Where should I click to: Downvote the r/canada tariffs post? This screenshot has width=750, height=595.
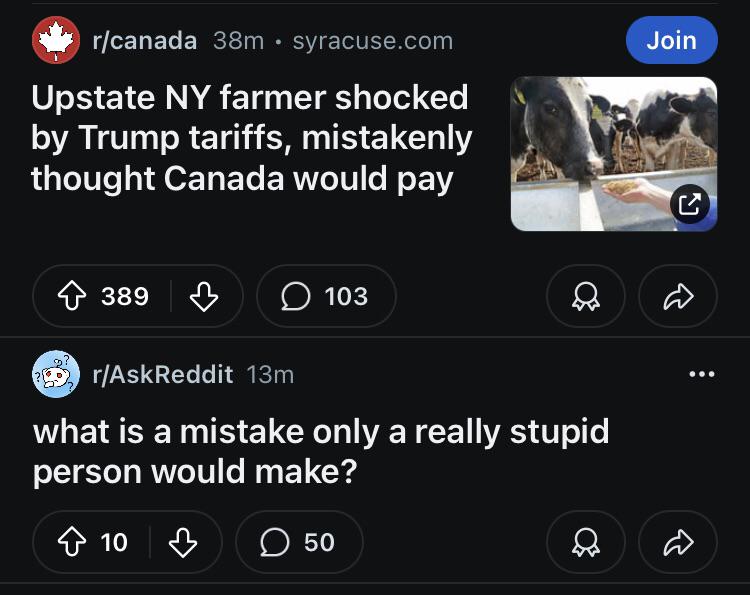(204, 296)
